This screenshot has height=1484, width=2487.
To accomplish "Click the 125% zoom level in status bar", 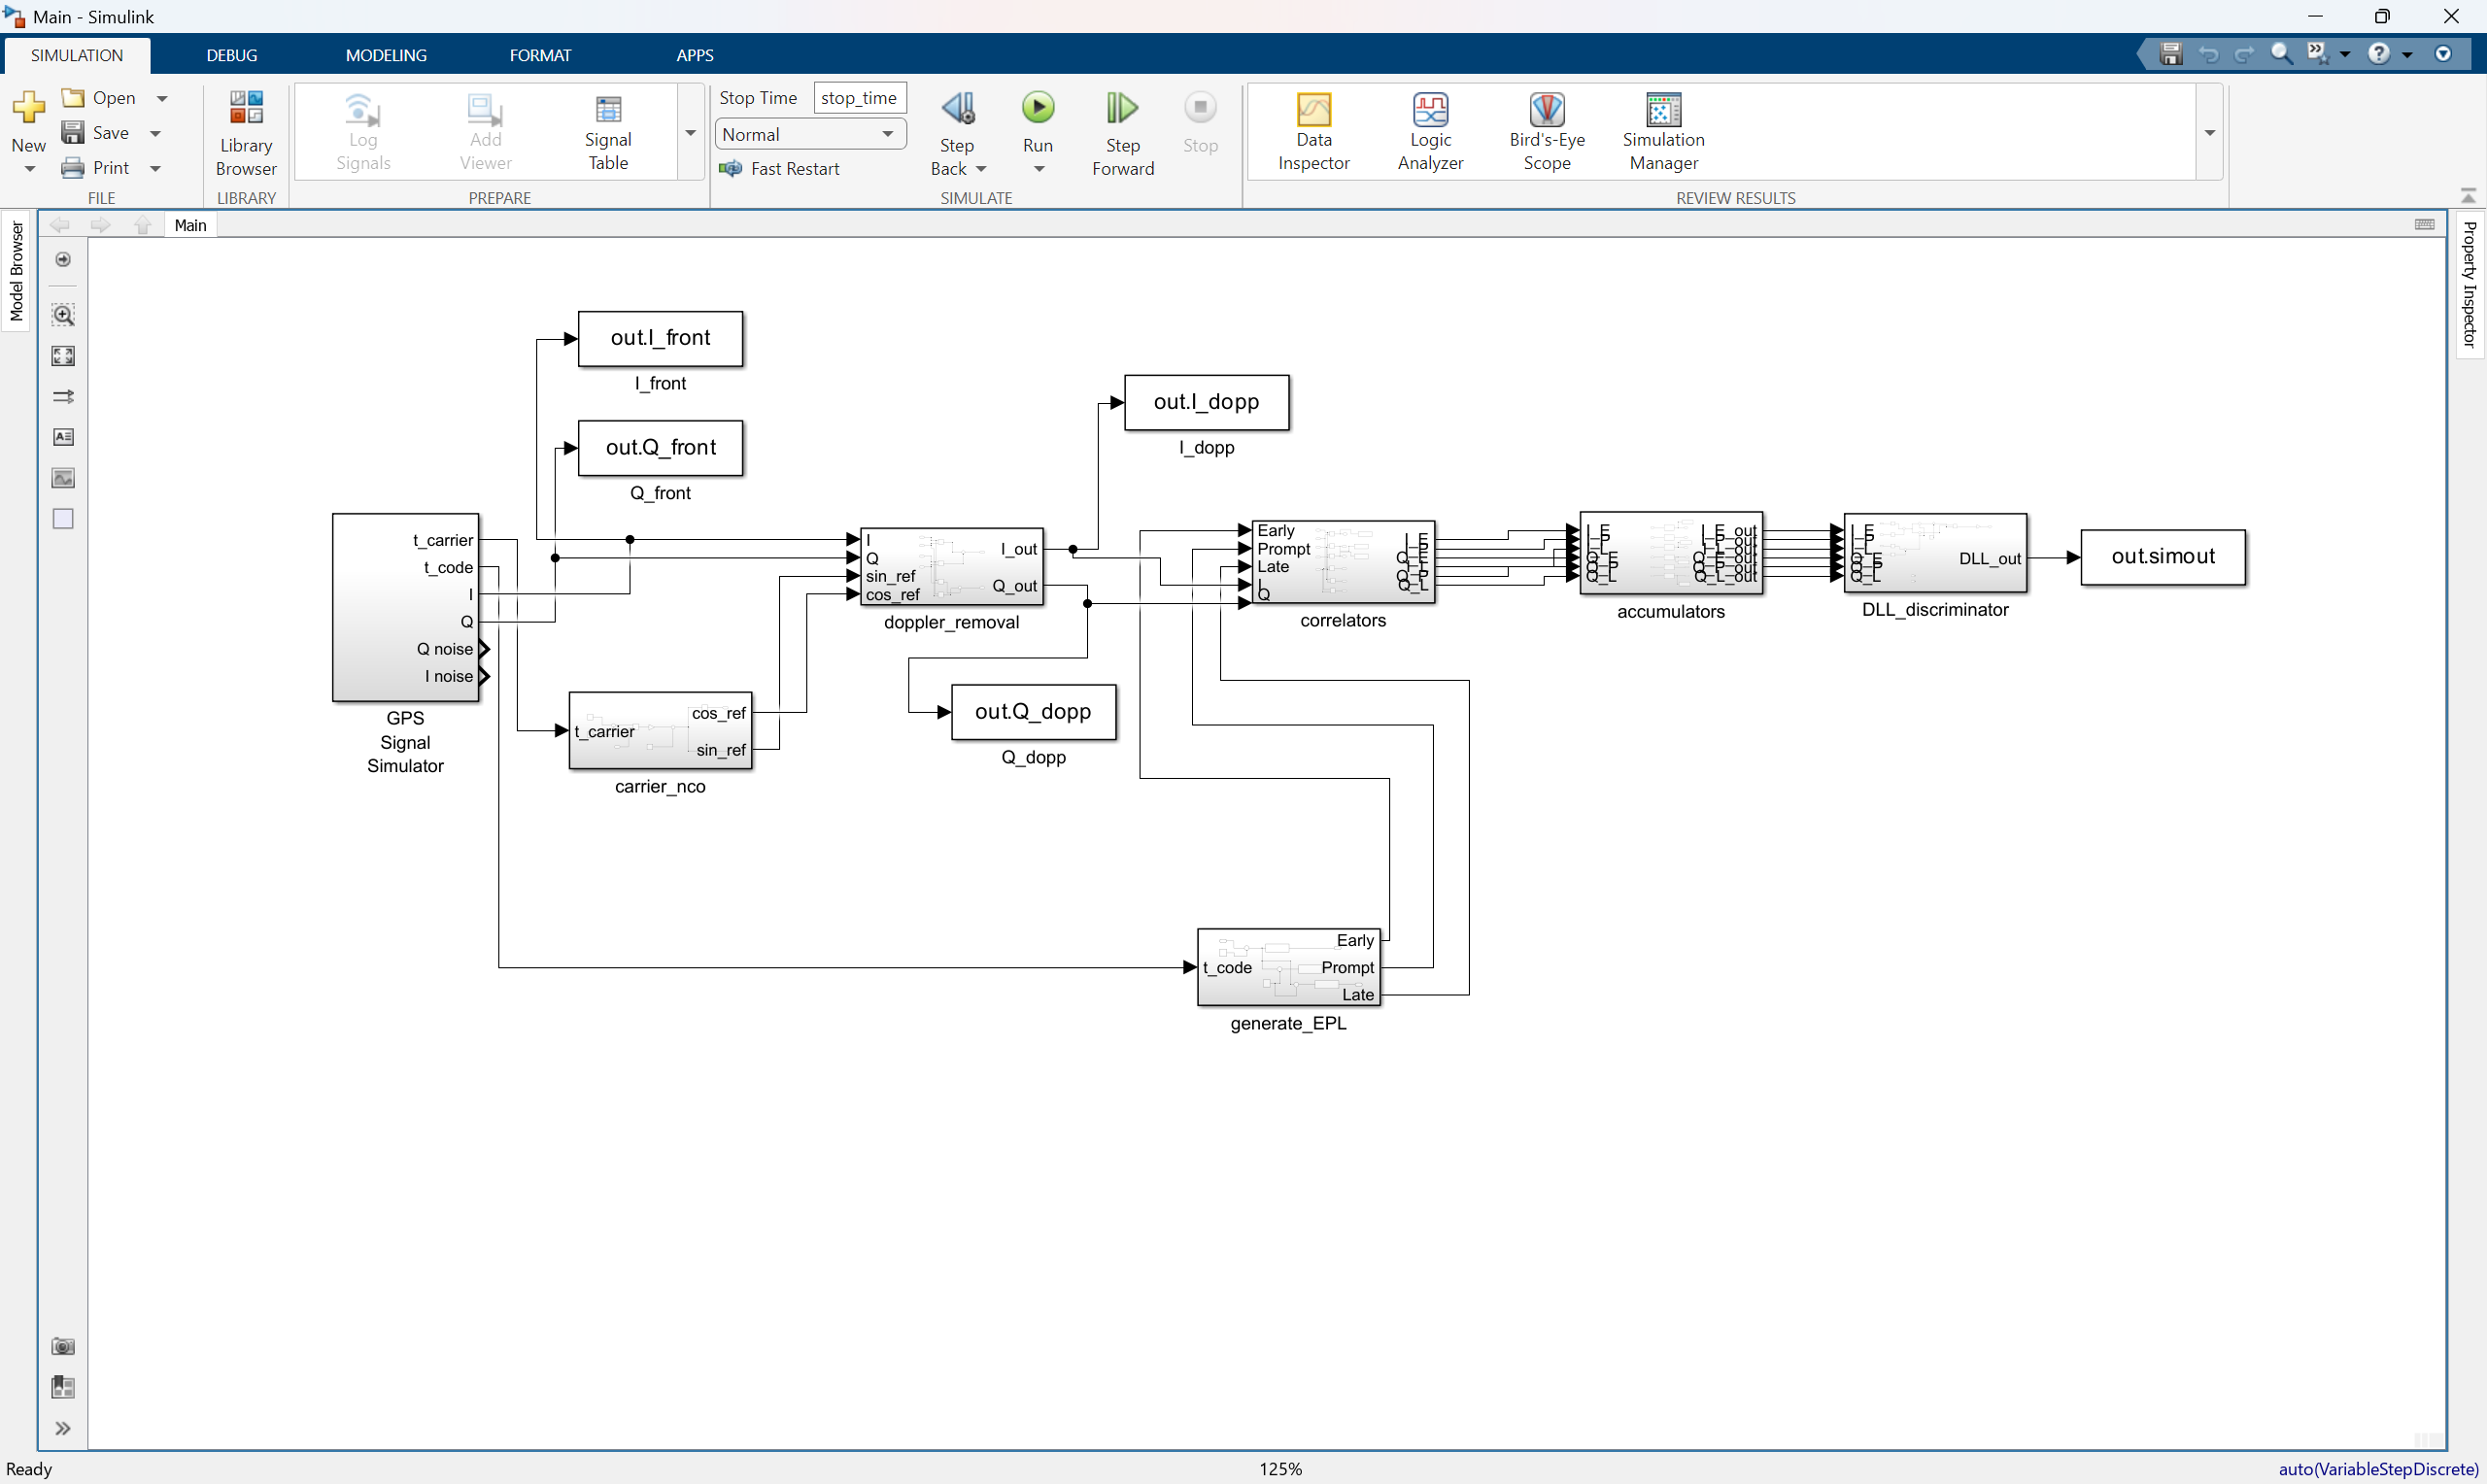I will 1280,1468.
